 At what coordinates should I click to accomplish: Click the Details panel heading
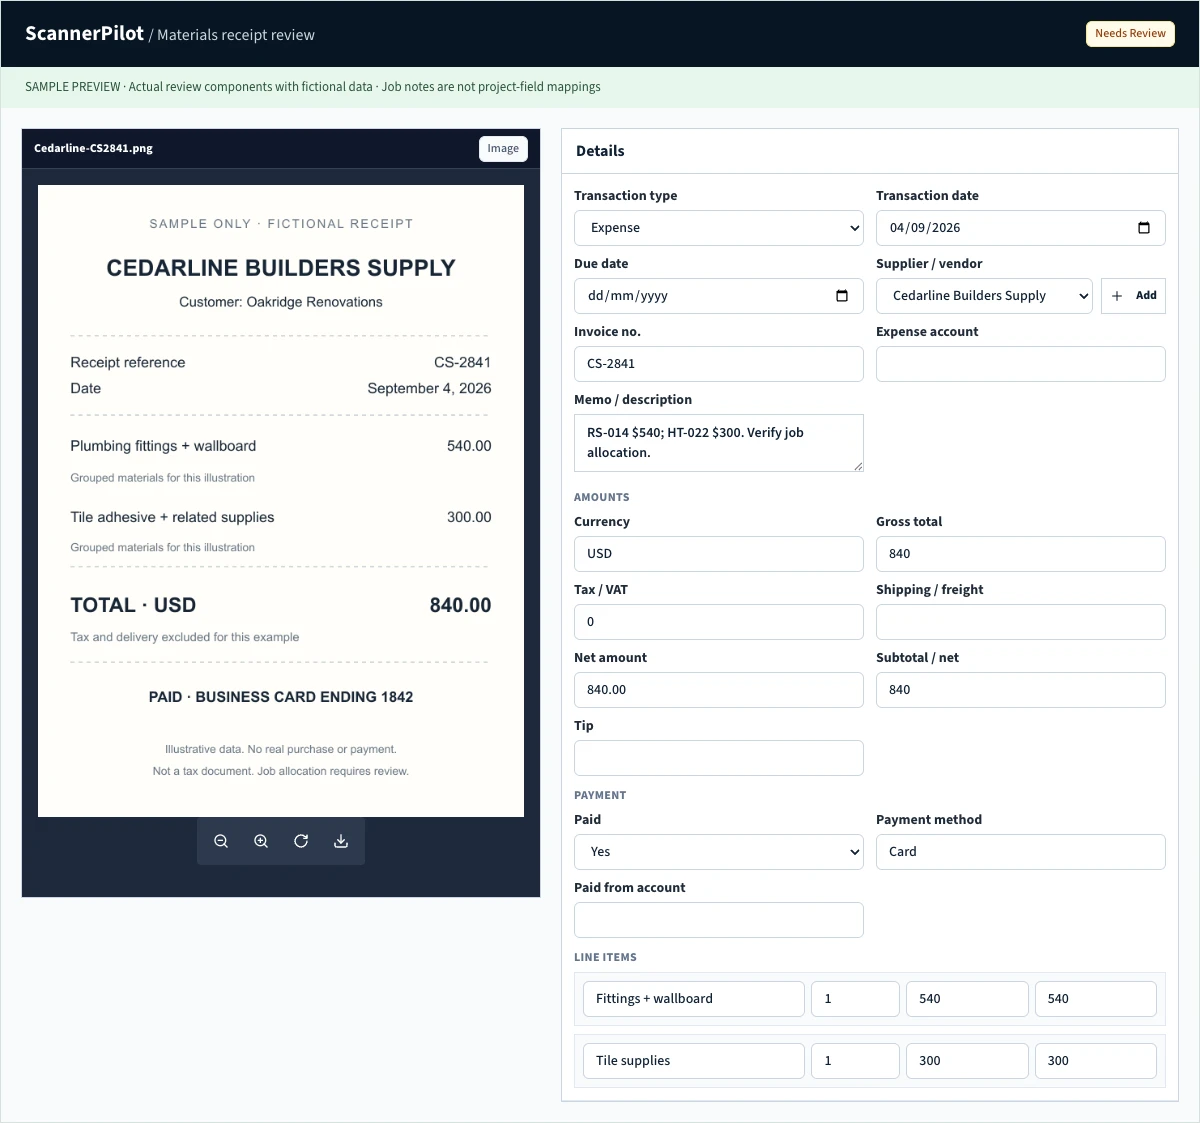click(600, 151)
